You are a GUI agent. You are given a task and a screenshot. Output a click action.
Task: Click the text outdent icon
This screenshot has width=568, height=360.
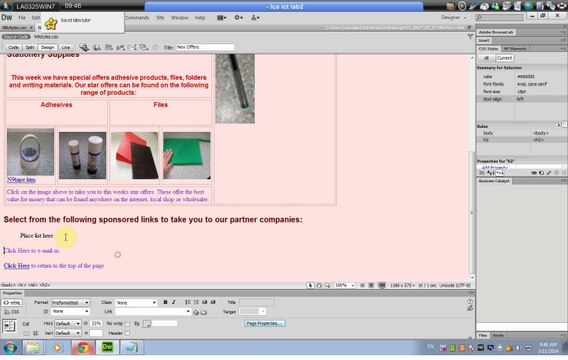[205, 302]
